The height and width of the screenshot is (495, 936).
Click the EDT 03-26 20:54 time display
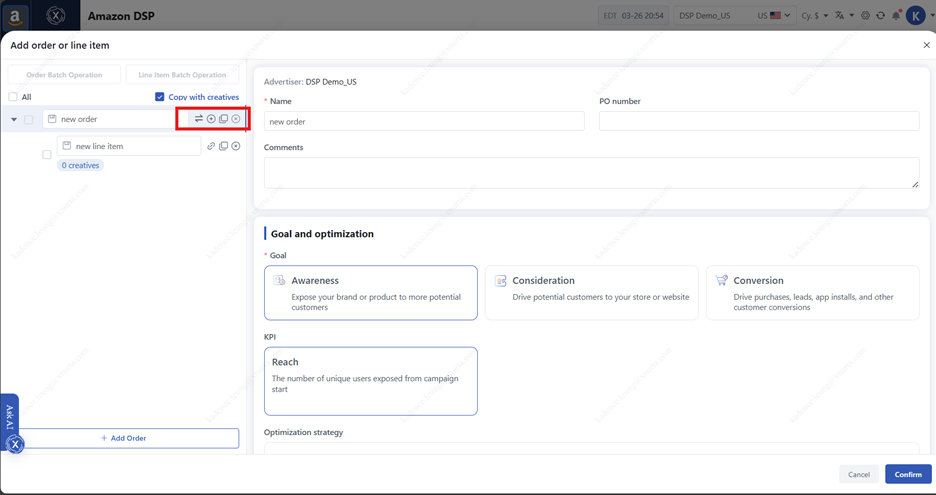[633, 16]
